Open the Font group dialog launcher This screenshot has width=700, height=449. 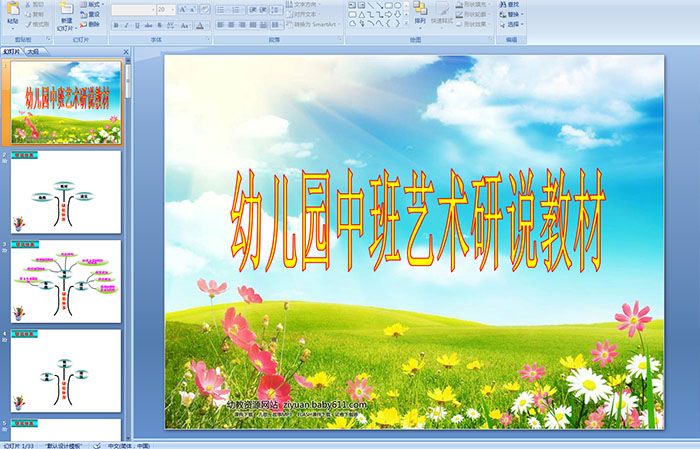[208, 40]
